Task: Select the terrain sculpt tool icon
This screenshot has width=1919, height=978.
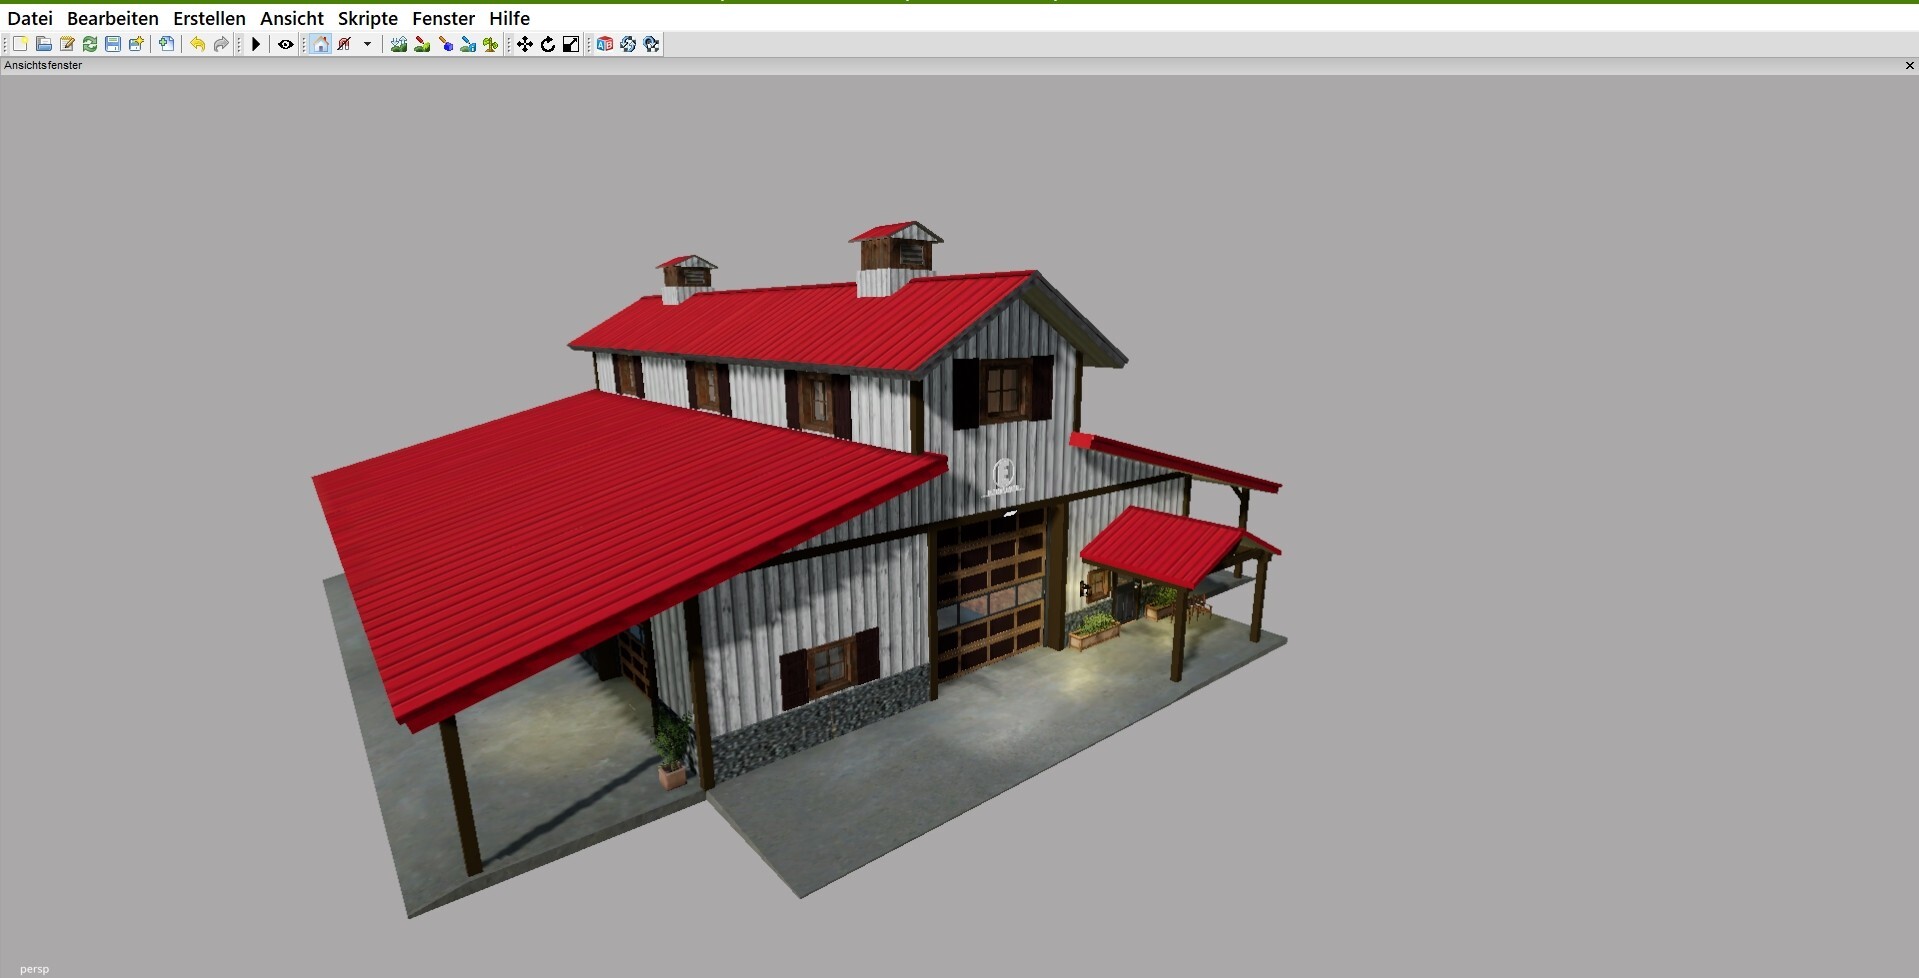Action: 399,44
